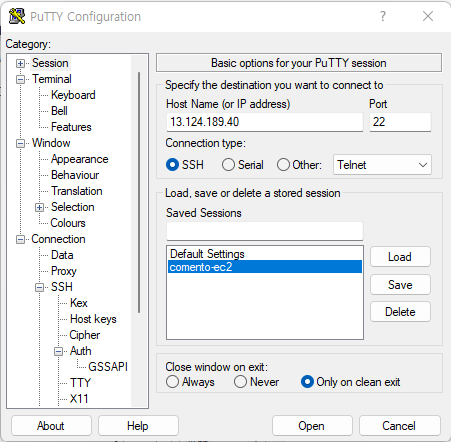Screen dimensions: 451x442
Task: Expand the Selection tree node
Action: (x=39, y=207)
